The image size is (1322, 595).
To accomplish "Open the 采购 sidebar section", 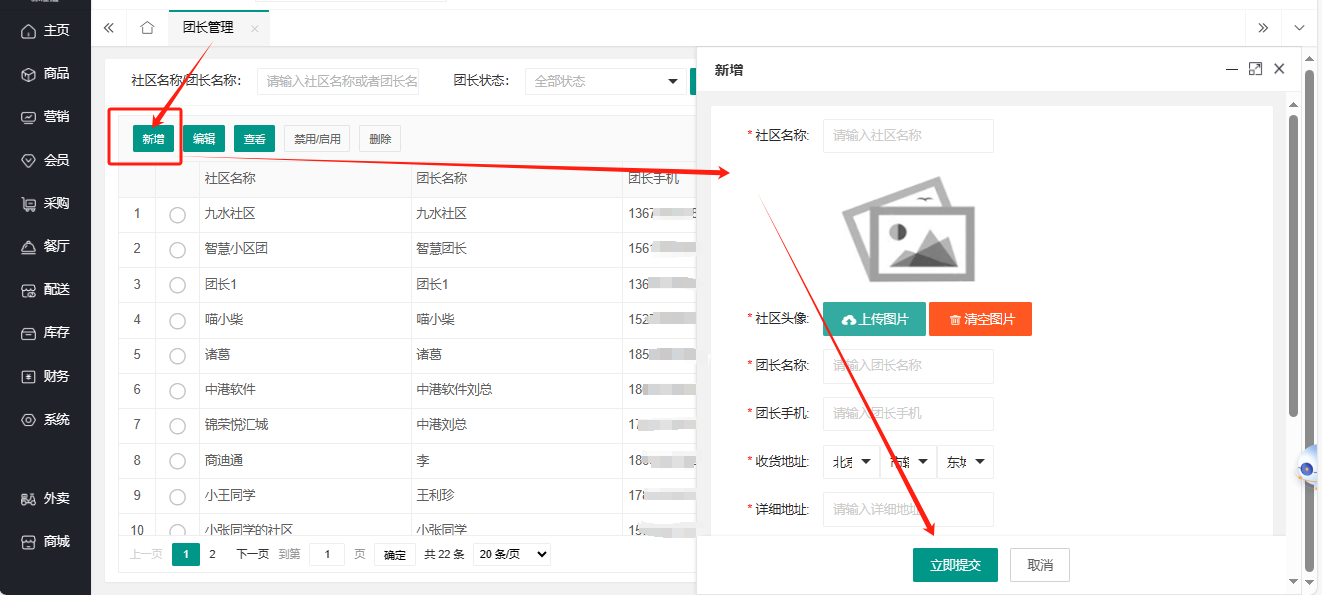I will pos(45,203).
